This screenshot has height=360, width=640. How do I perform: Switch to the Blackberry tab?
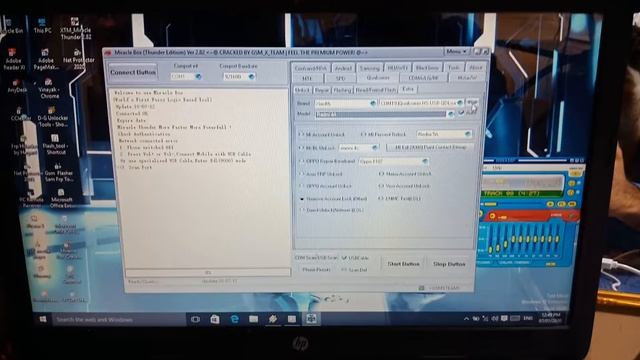[x=427, y=68]
